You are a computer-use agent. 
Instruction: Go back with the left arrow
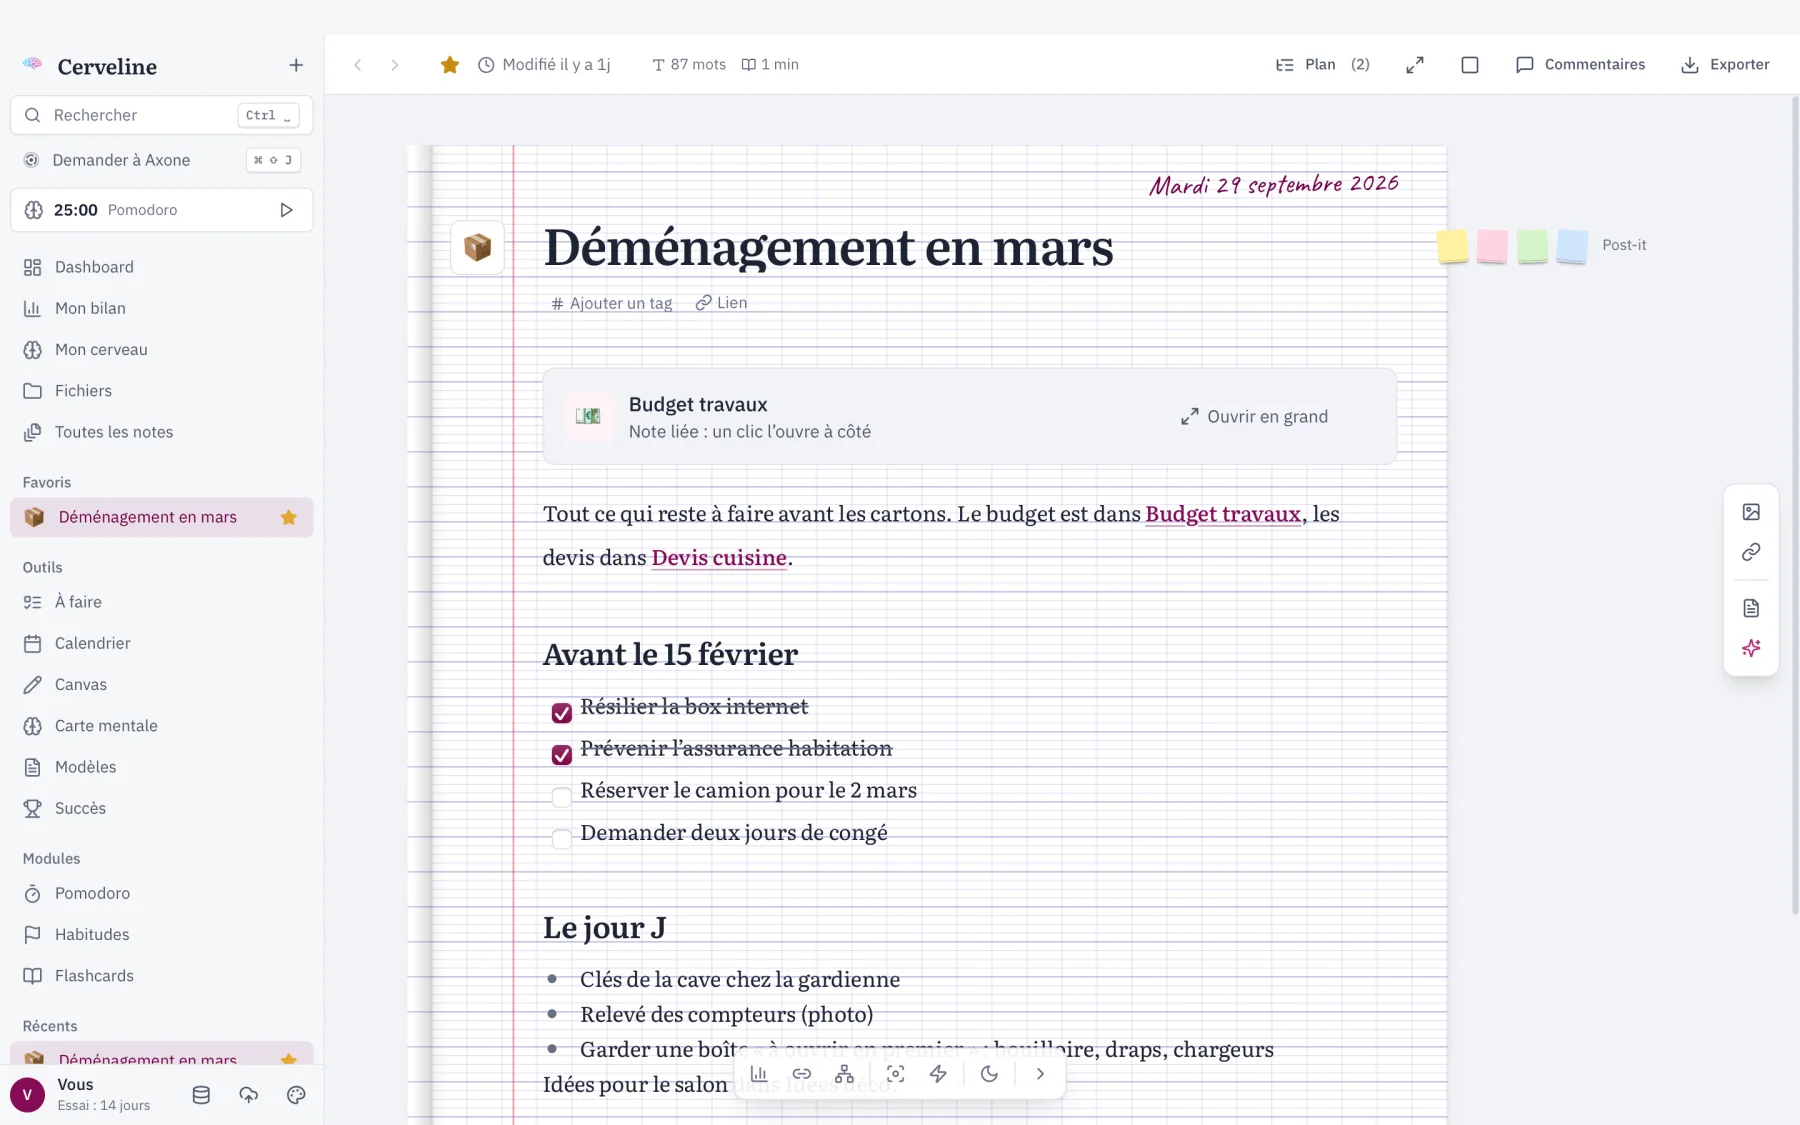tap(357, 65)
